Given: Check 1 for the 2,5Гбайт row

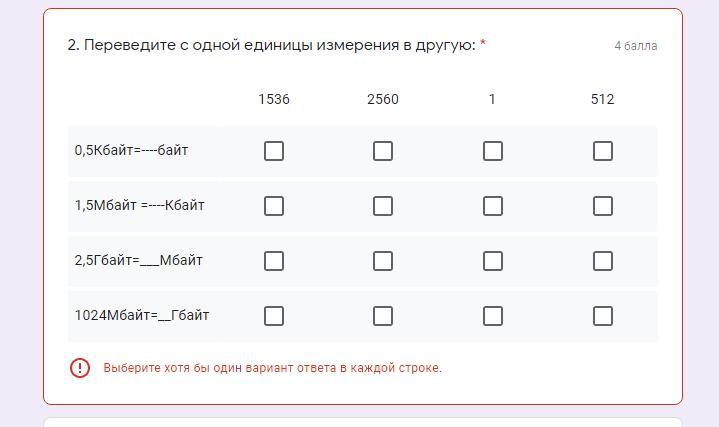Looking at the screenshot, I should (492, 261).
